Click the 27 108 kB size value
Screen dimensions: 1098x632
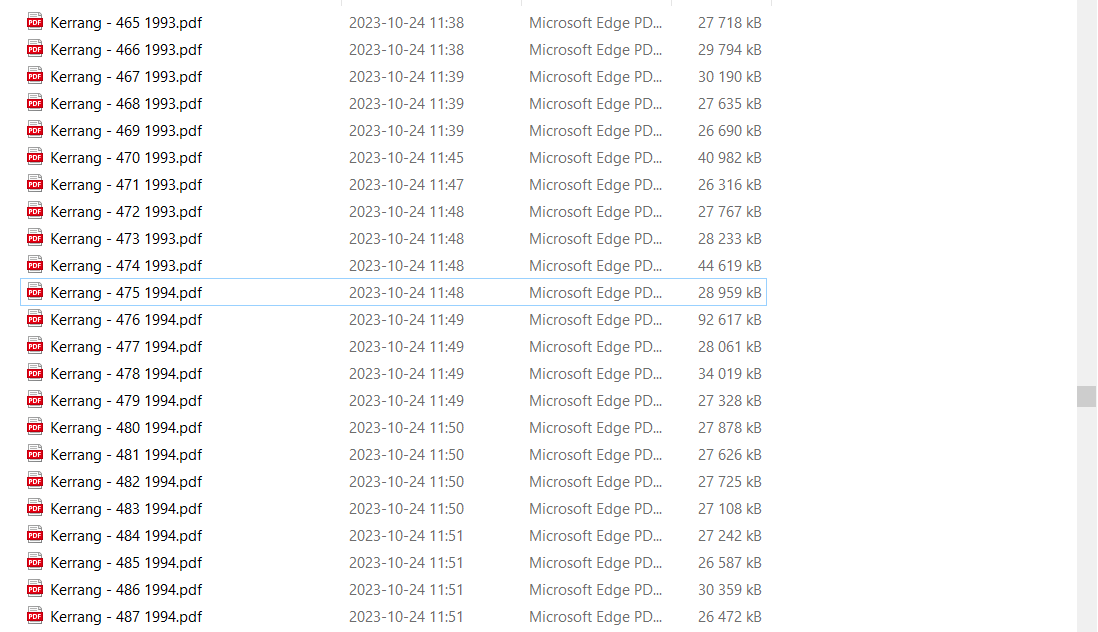coord(729,509)
